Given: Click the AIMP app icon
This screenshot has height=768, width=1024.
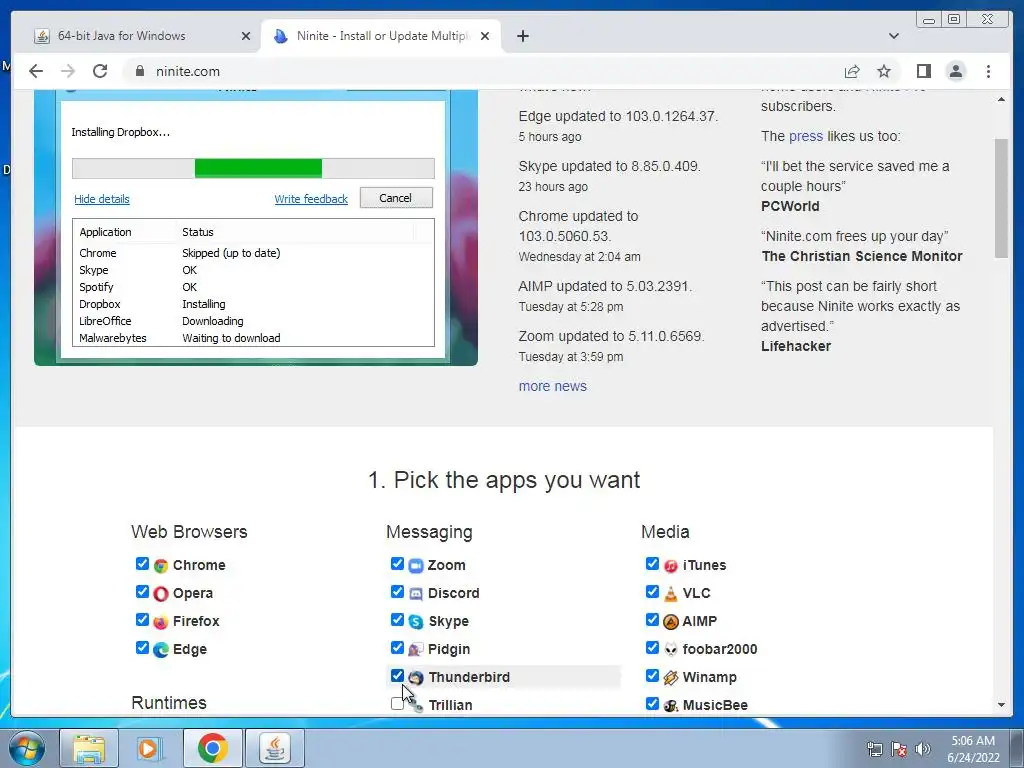Looking at the screenshot, I should pos(671,622).
